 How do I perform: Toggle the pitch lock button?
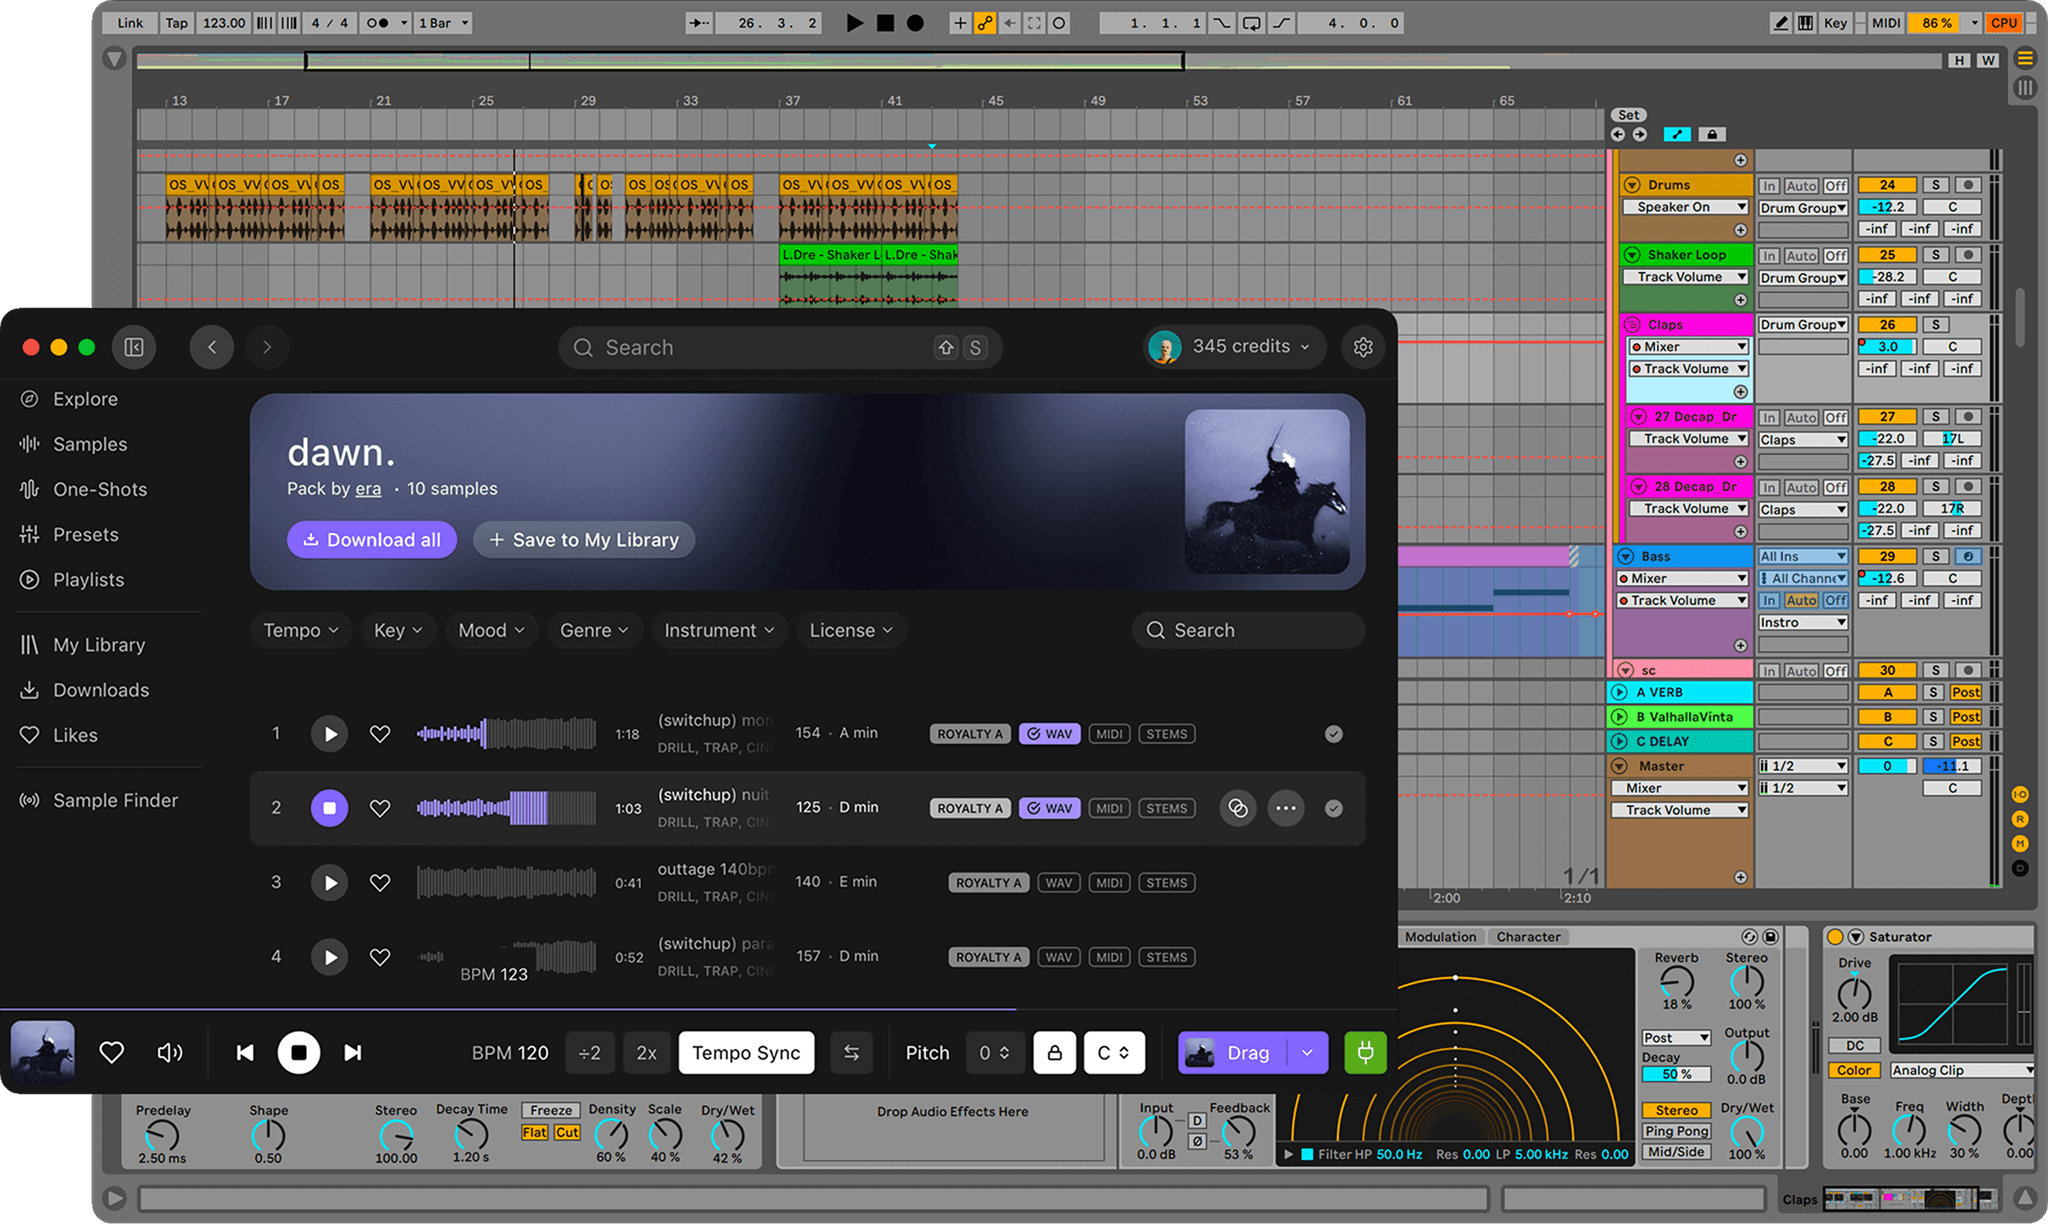1054,1052
